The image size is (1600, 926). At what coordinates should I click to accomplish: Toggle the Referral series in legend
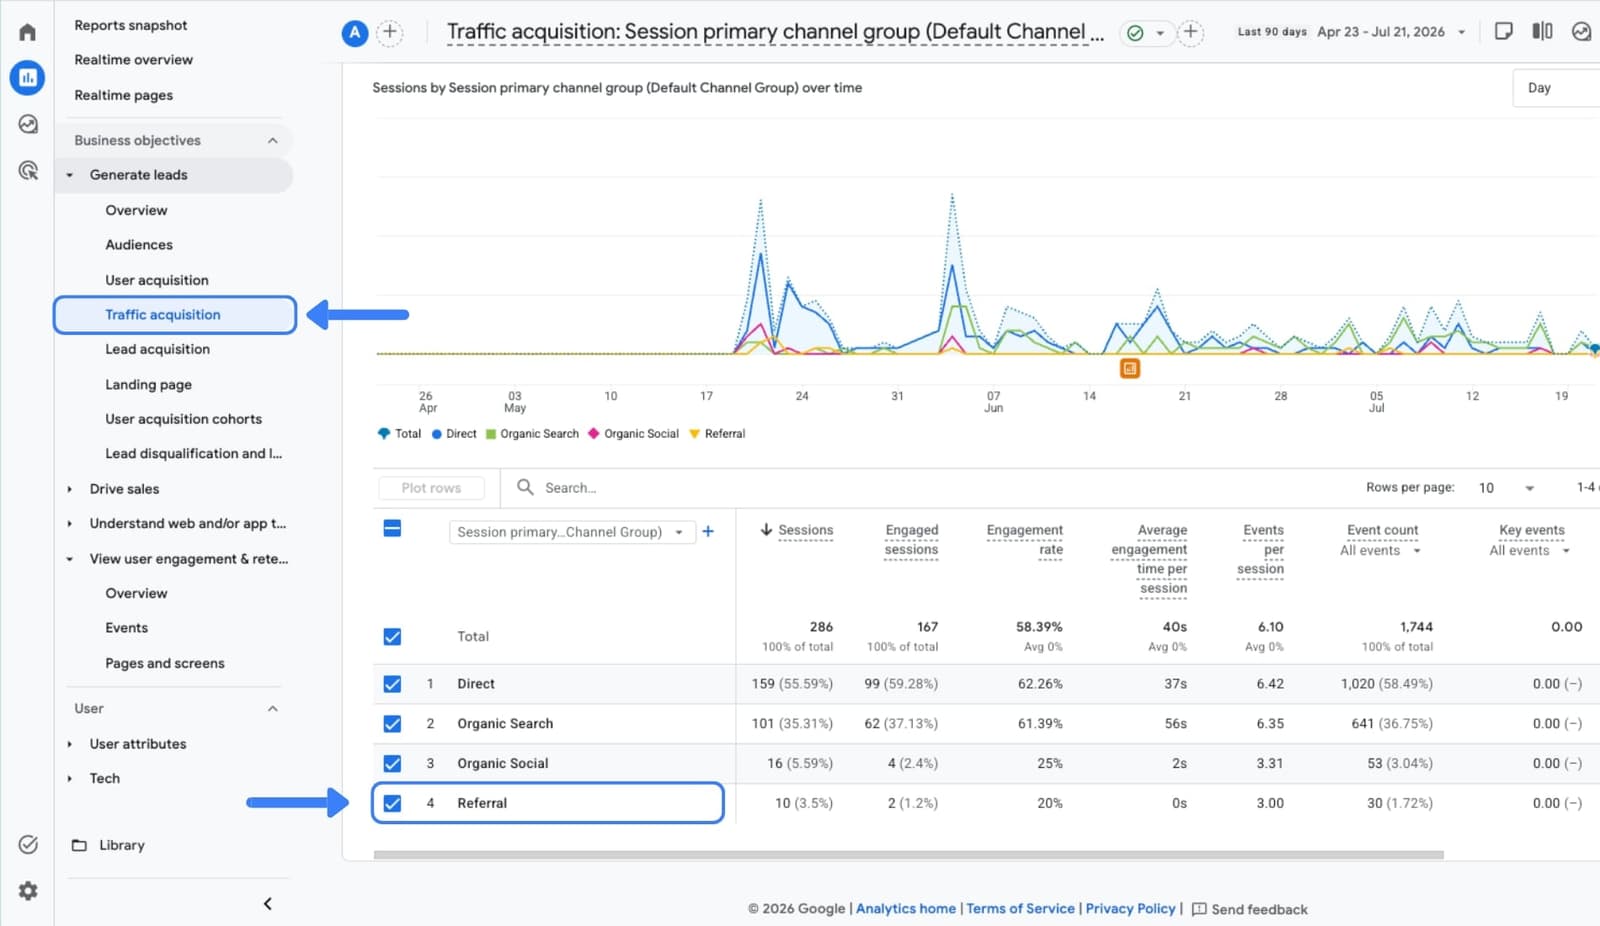pos(717,434)
